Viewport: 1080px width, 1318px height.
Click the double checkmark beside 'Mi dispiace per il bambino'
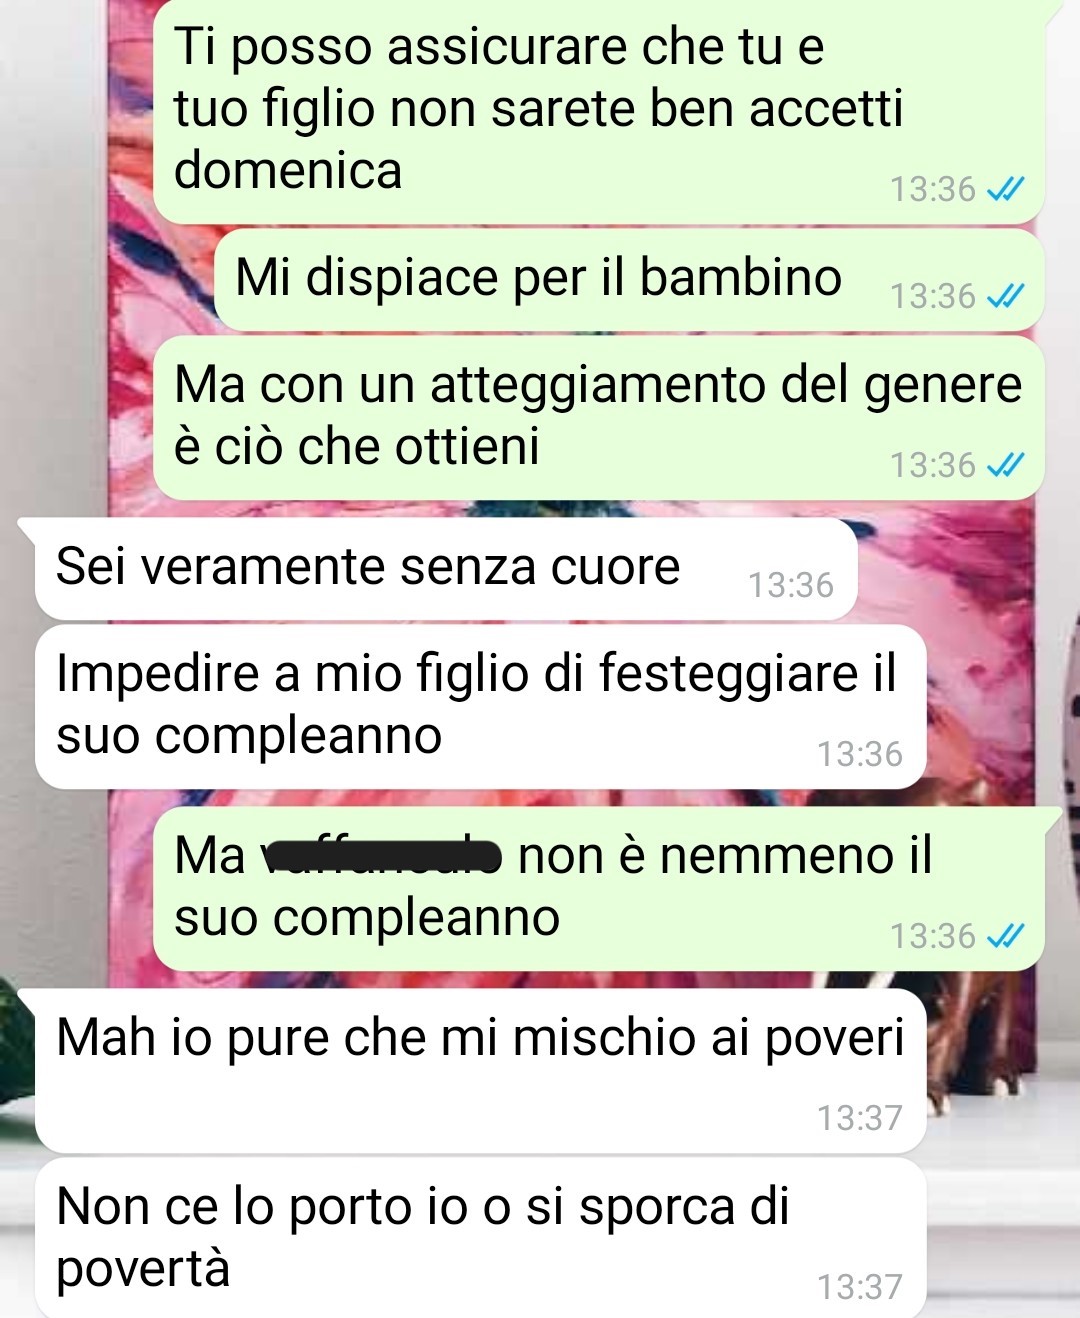1005,296
